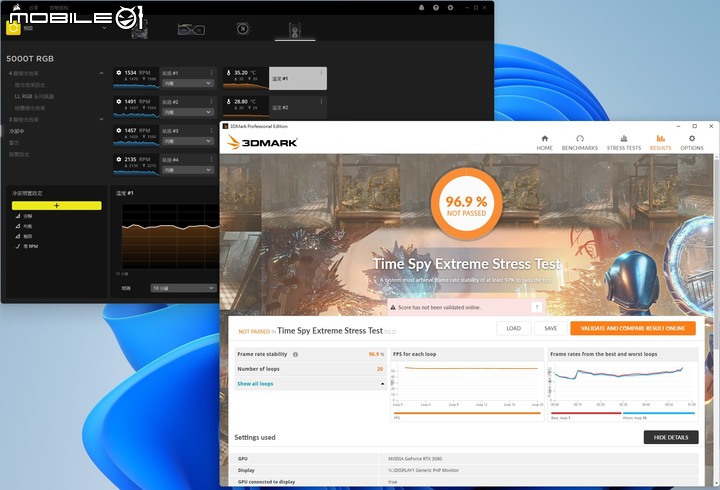The width and height of the screenshot is (720, 490).
Task: Click the best and worst loops frame rate chart
Action: click(x=623, y=384)
